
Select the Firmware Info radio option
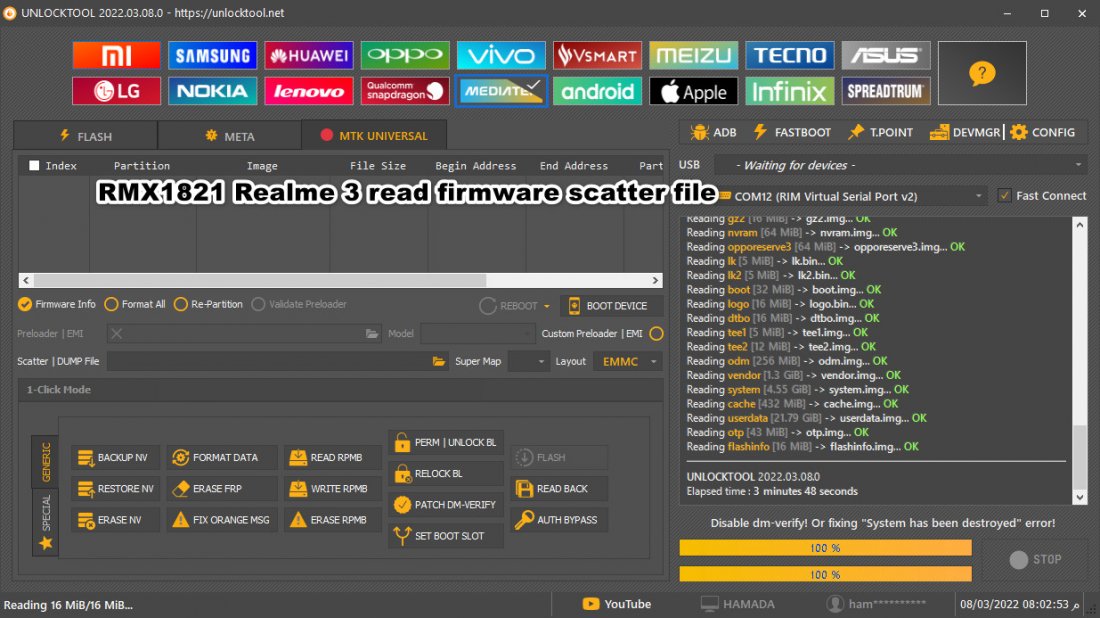tap(56, 304)
